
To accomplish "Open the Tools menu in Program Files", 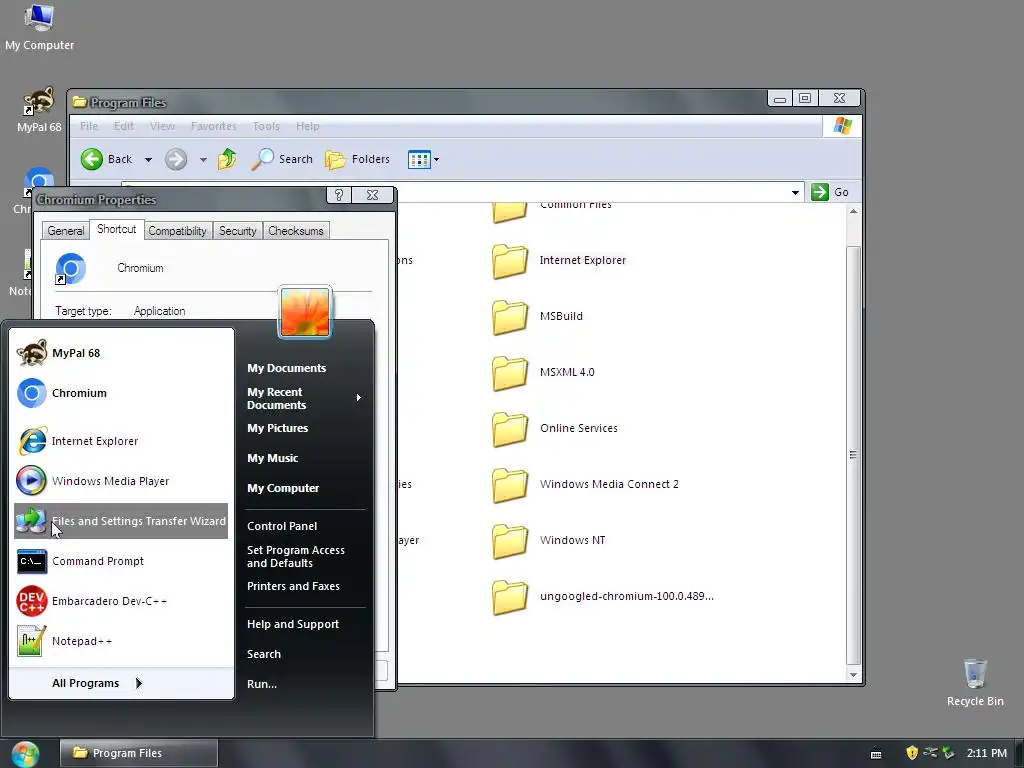I will (266, 126).
